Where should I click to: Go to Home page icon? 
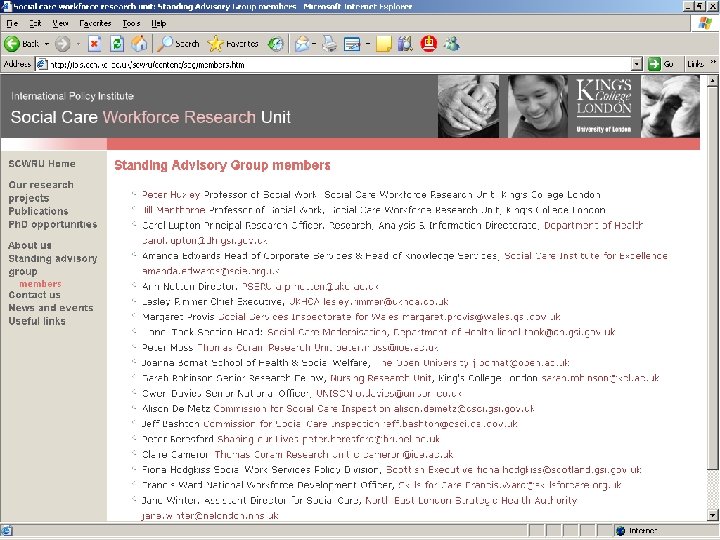point(139,44)
